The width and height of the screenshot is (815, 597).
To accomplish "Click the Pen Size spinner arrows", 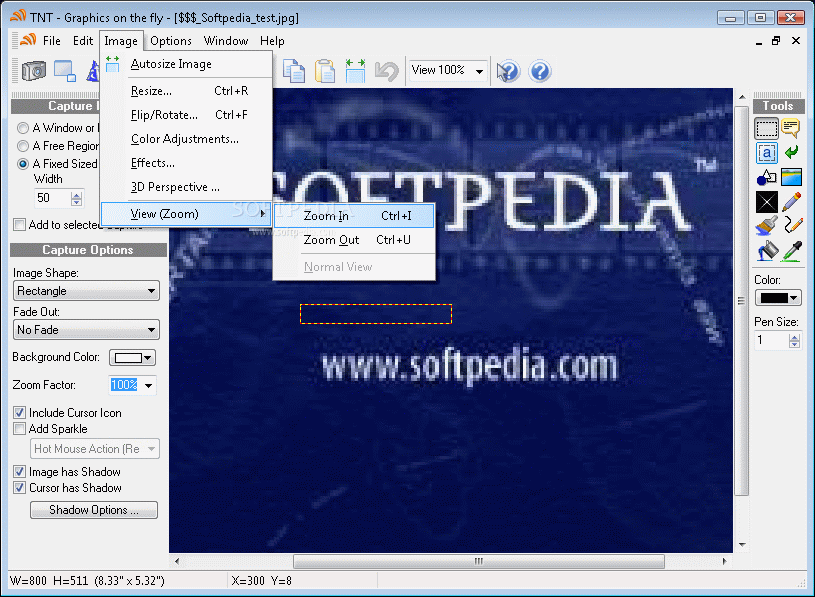I will (x=794, y=341).
